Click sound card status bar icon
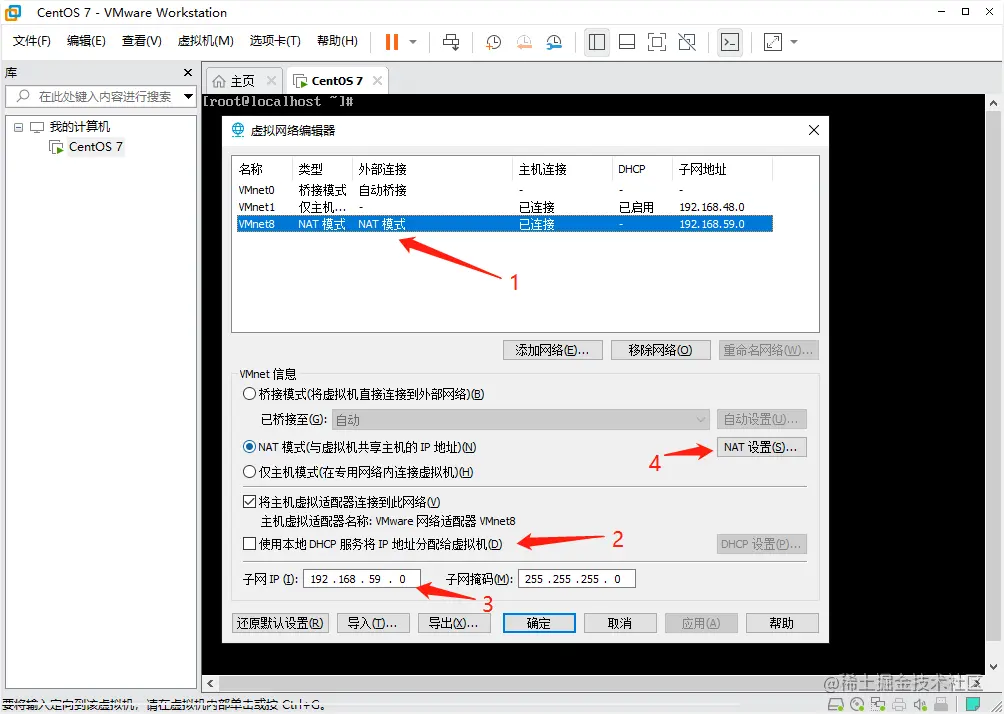1004x714 pixels. [x=920, y=704]
